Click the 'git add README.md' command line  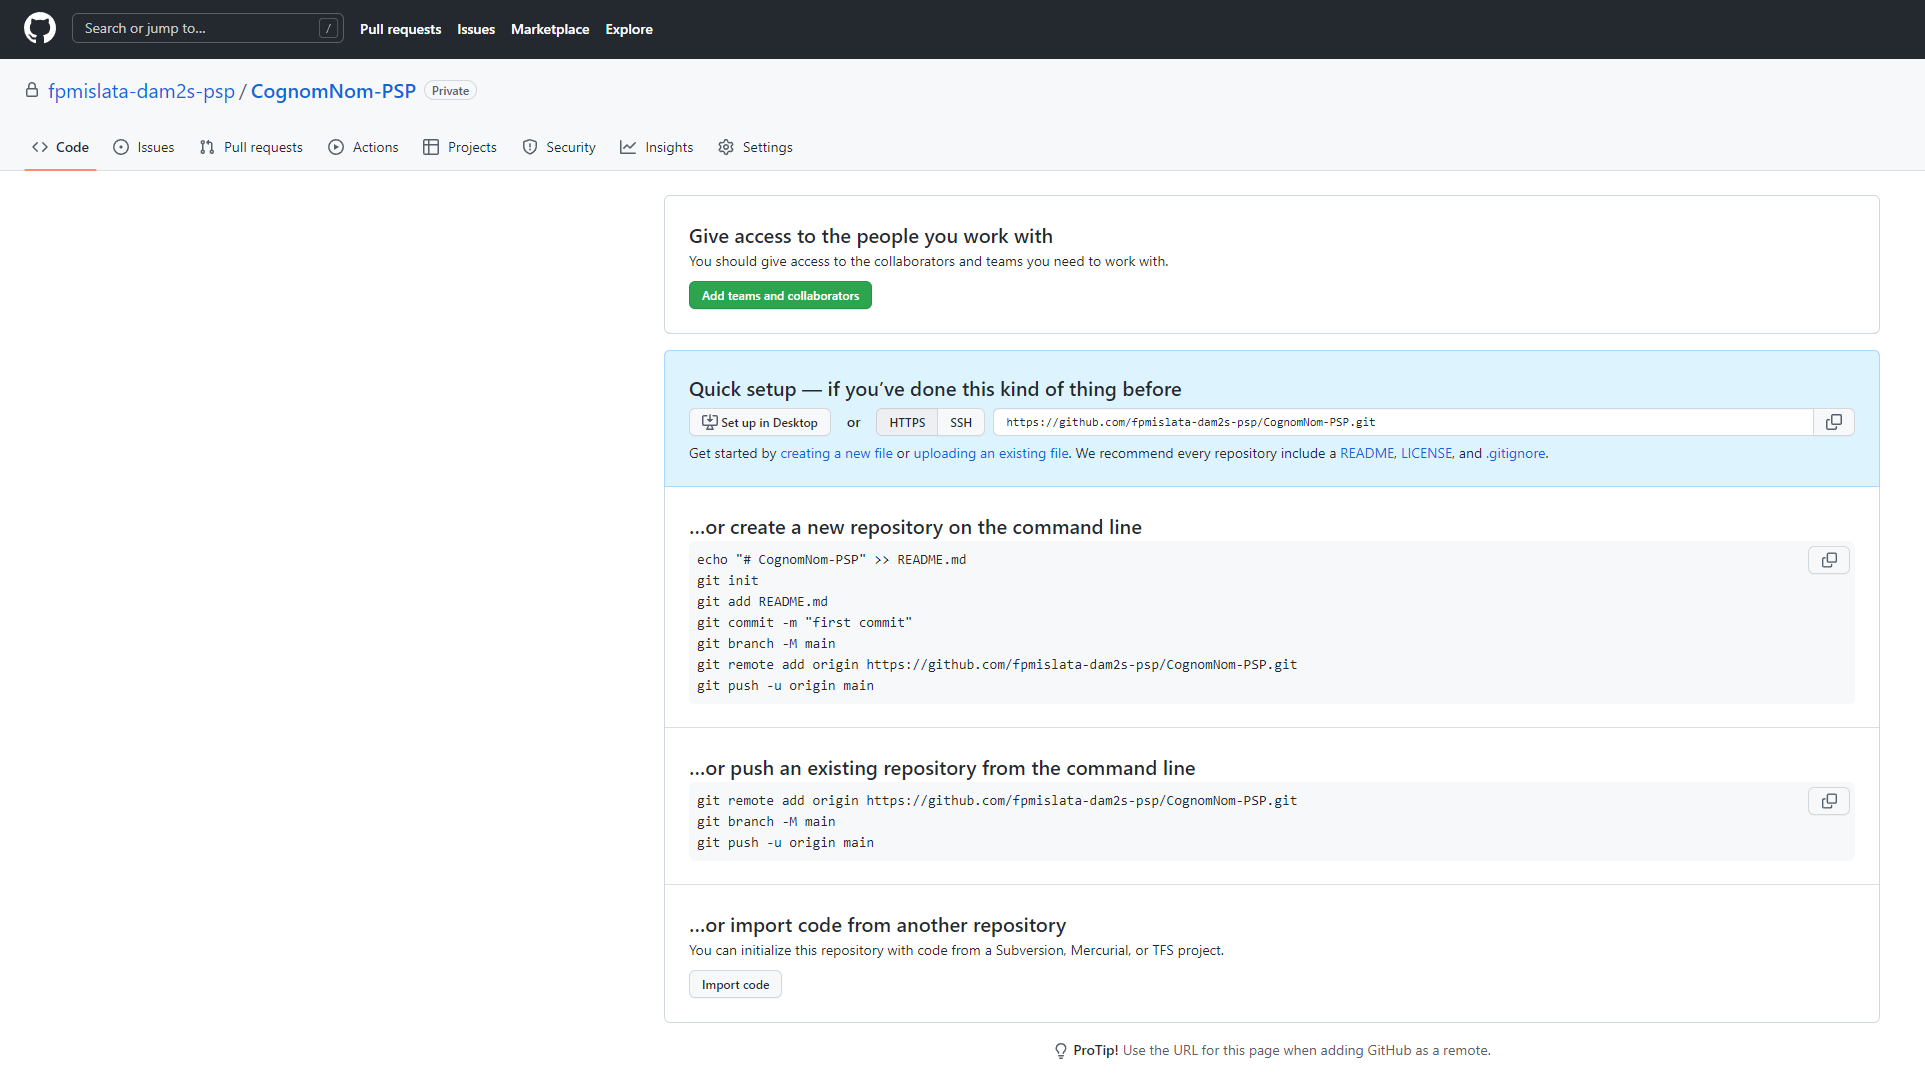tap(762, 601)
